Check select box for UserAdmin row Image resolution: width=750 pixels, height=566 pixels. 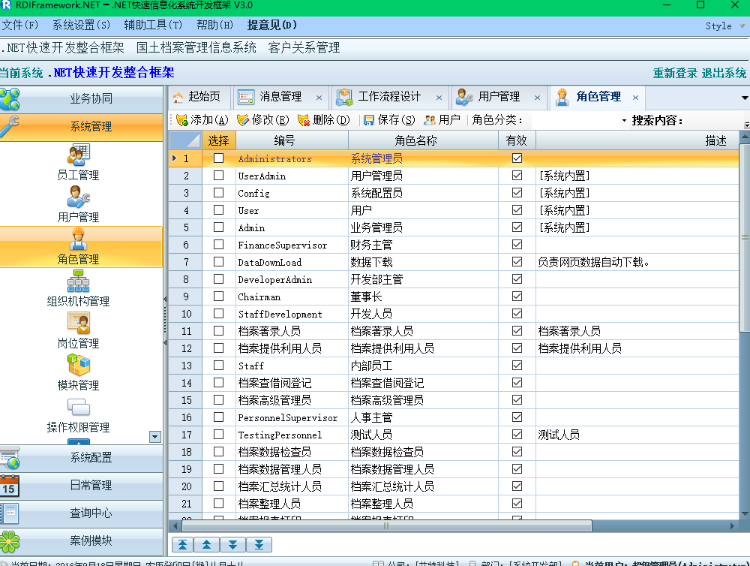coord(219,175)
